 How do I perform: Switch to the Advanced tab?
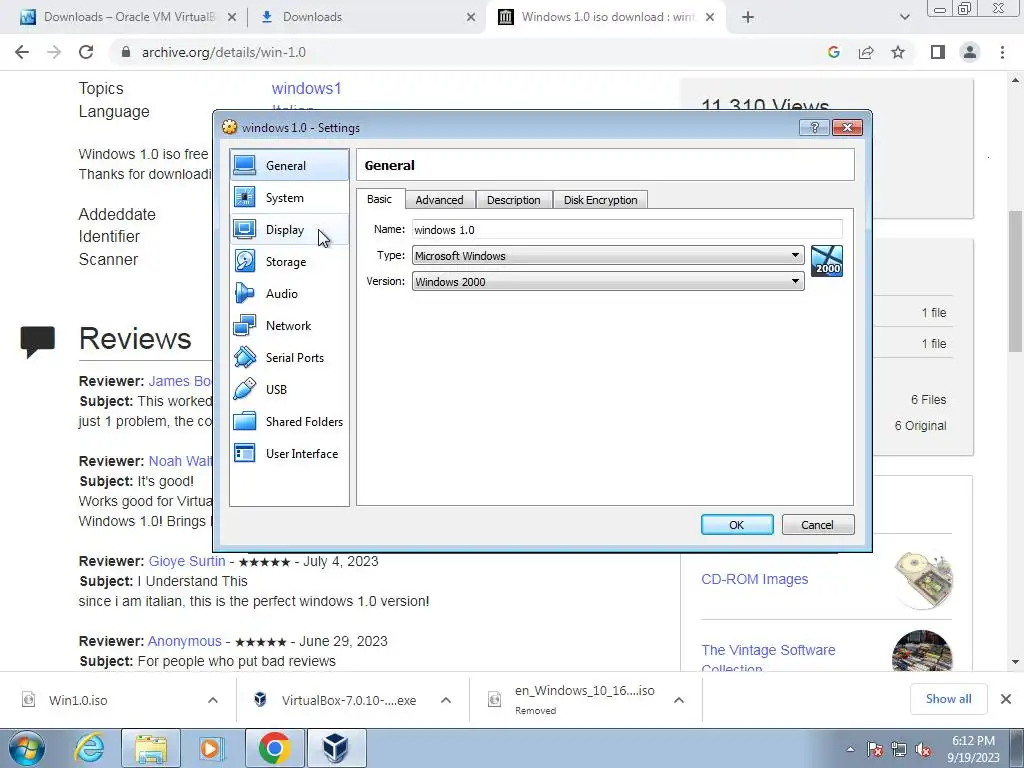coord(440,200)
